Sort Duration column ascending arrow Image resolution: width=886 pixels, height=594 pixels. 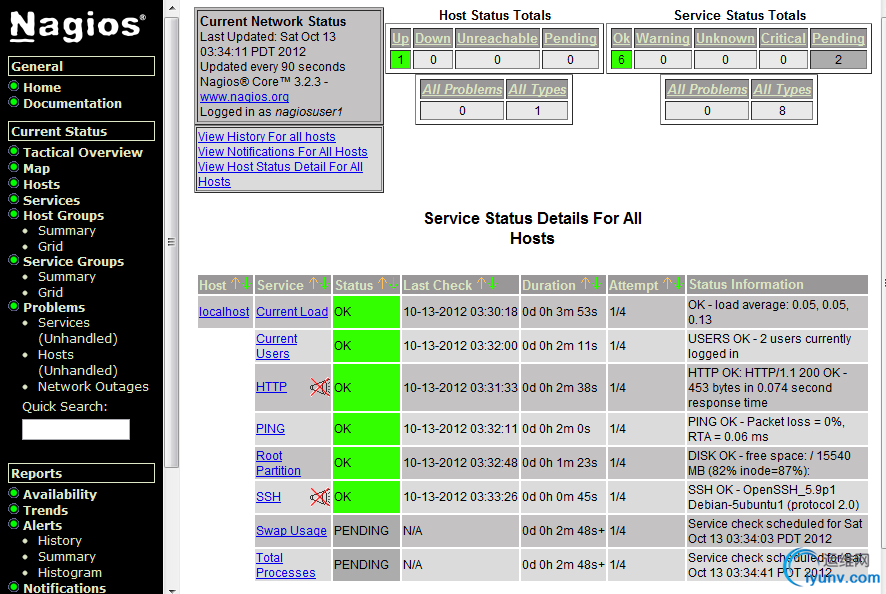click(x=585, y=283)
